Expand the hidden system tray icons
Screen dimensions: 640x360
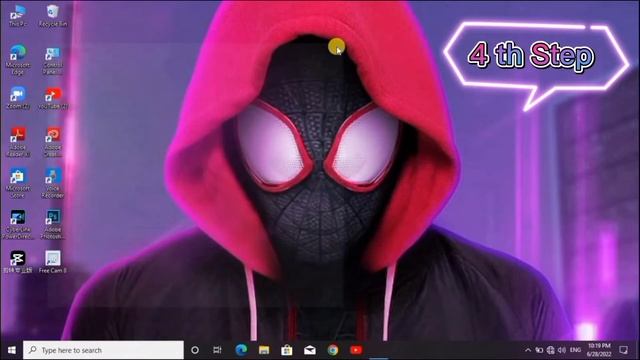528,350
